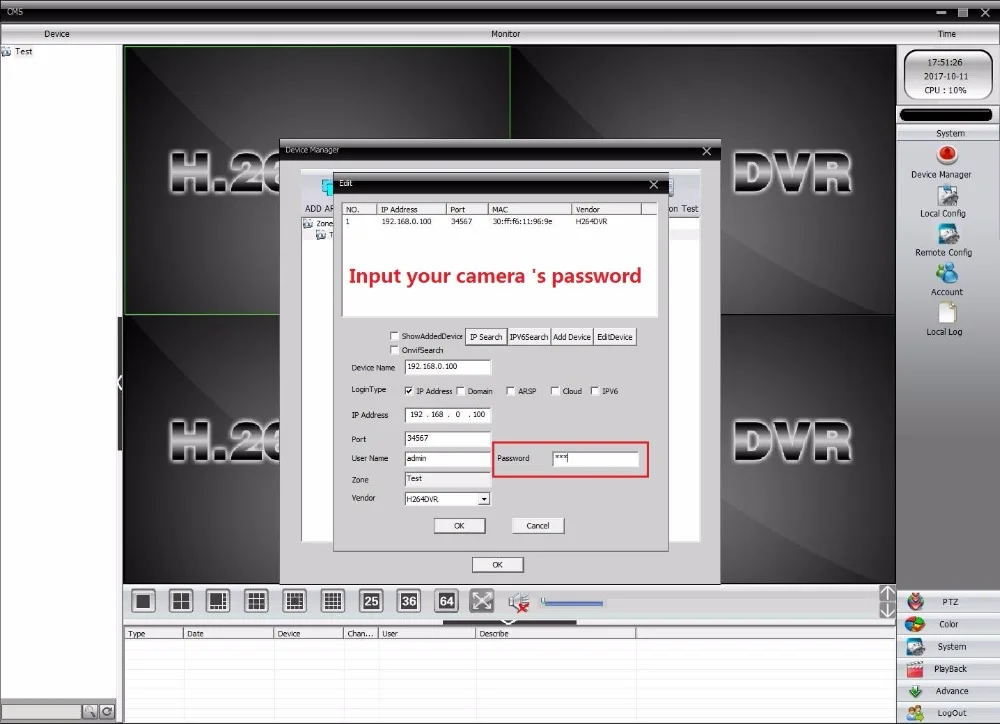
Task: Open the PlayBack panel
Action: pyautogui.click(x=948, y=669)
